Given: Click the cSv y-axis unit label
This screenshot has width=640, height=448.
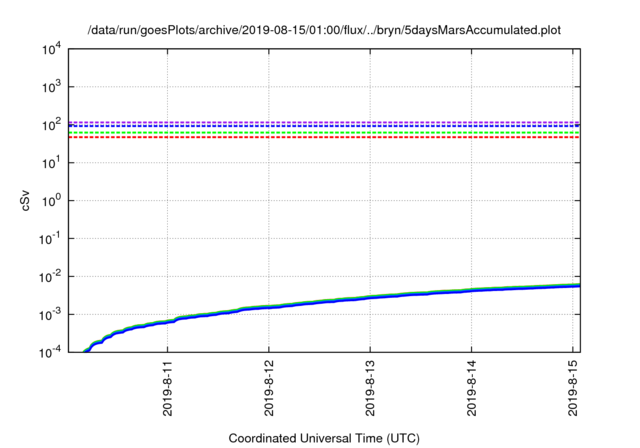Looking at the screenshot, I should click(x=25, y=201).
